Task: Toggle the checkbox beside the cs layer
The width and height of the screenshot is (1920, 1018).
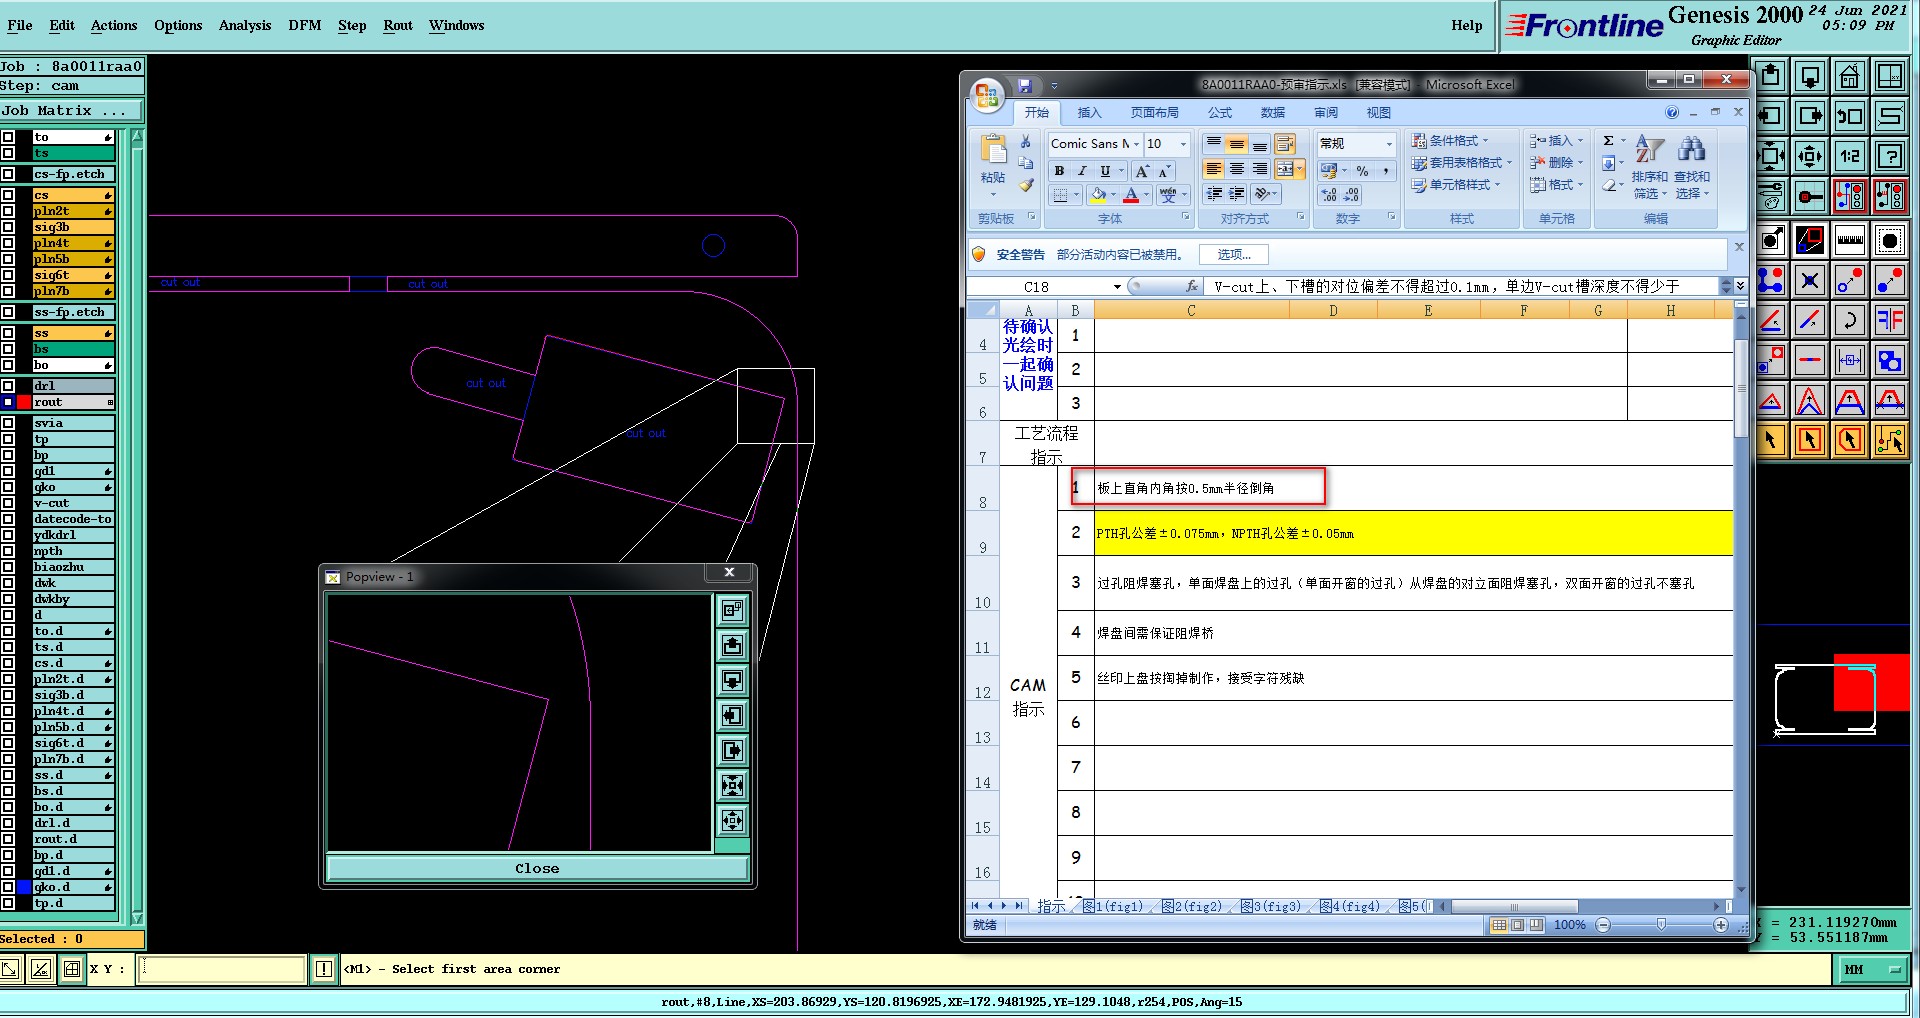Action: (8, 195)
